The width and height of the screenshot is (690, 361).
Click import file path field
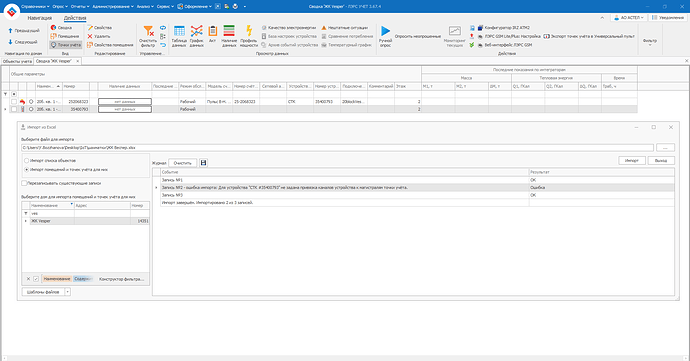tap(337, 147)
